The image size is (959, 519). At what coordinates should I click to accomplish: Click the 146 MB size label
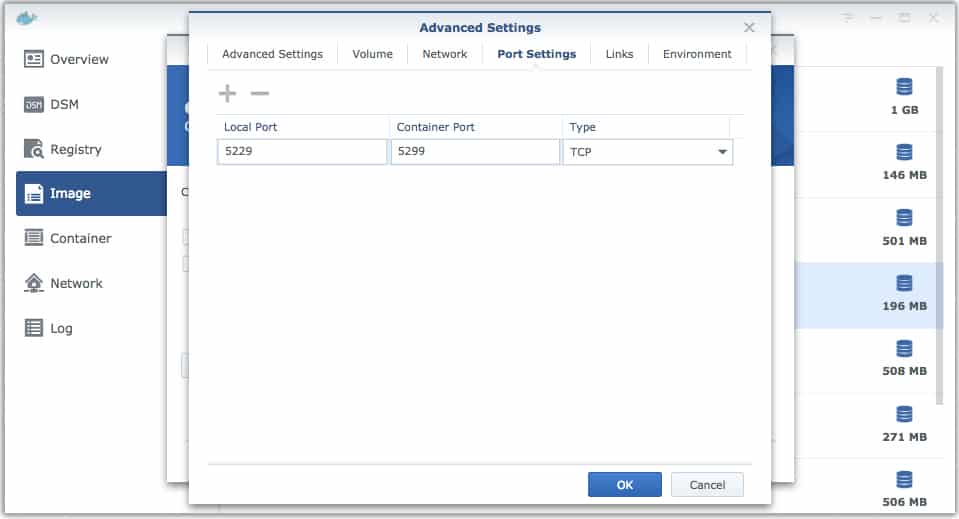pos(905,175)
